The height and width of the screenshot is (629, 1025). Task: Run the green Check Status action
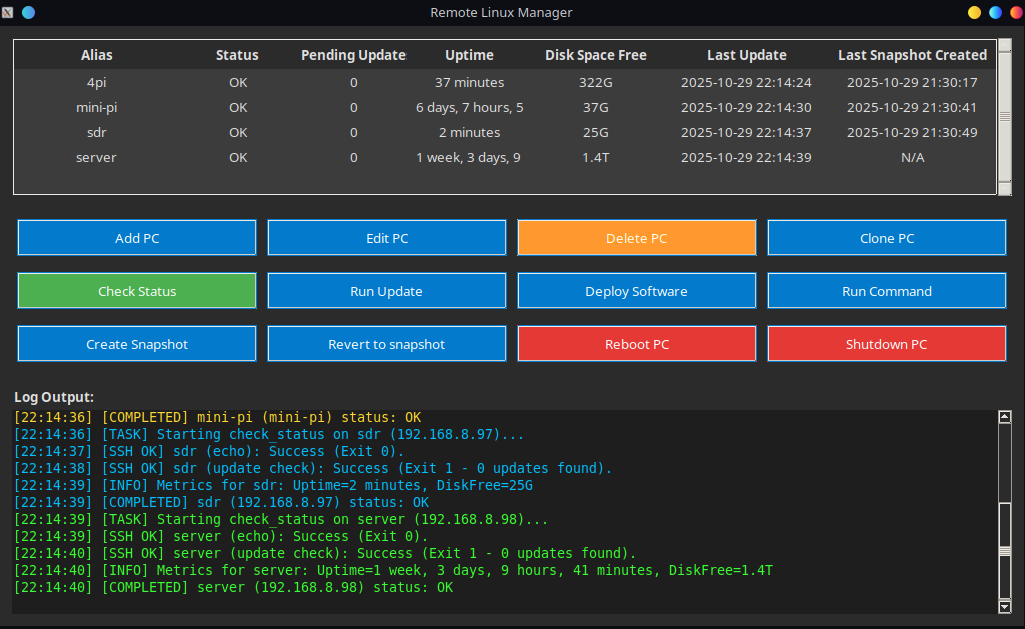pos(137,291)
